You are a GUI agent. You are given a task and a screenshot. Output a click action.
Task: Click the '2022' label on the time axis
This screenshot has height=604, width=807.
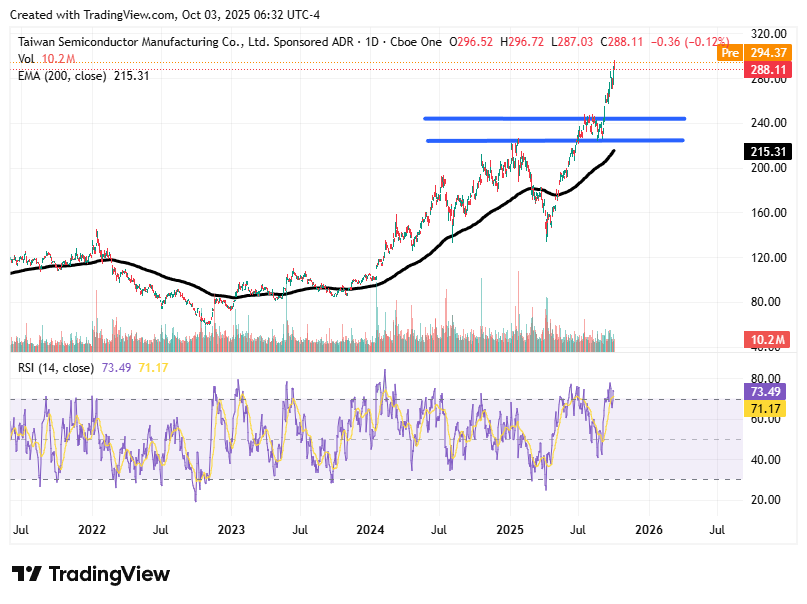pos(94,527)
